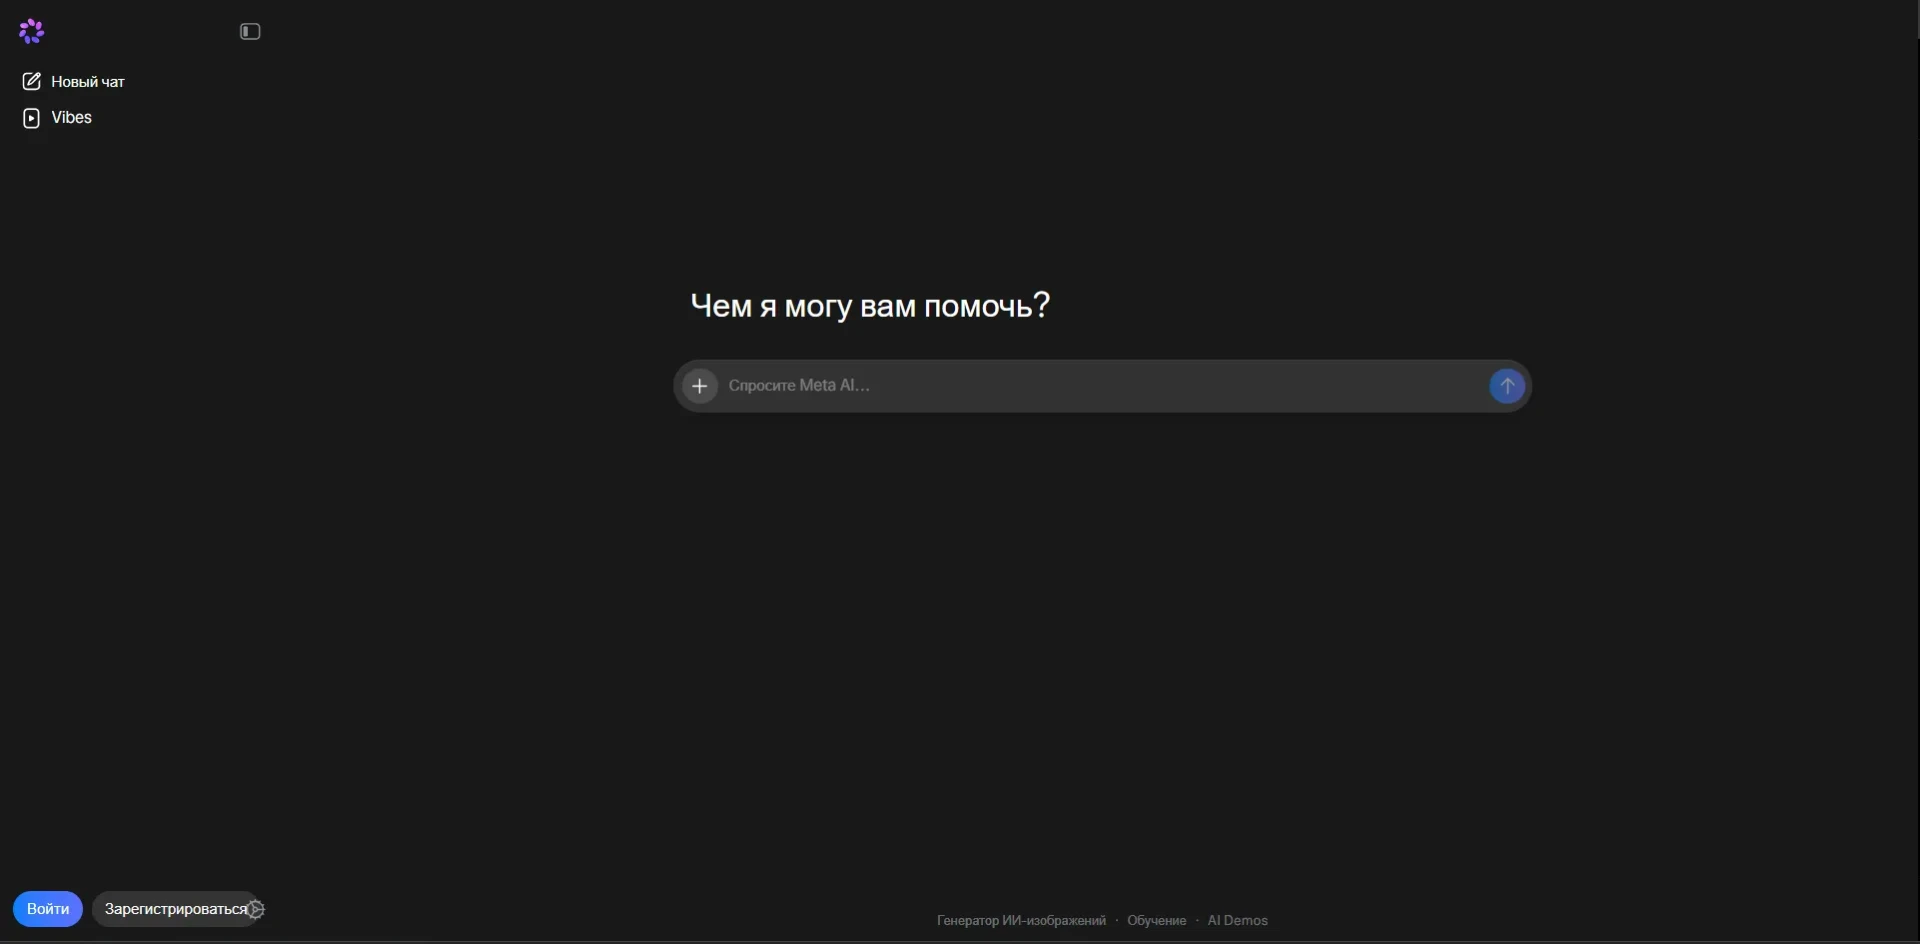The height and width of the screenshot is (944, 1920).
Task: Open Генератор ИИ-изображений footer link
Action: click(1021, 921)
